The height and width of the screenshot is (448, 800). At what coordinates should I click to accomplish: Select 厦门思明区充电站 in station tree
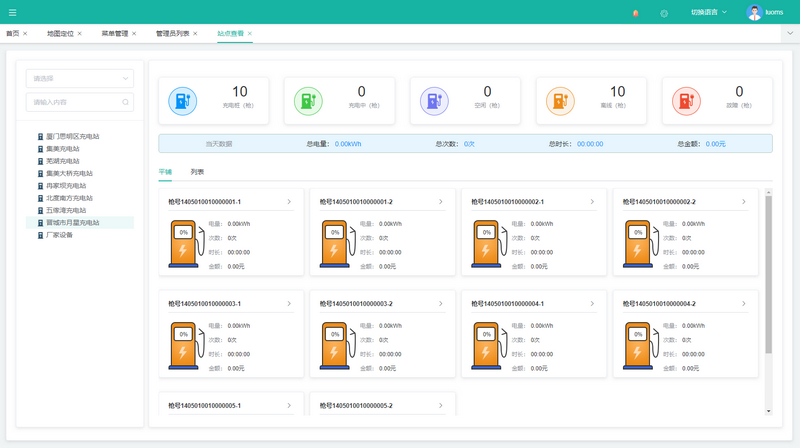(x=72, y=137)
